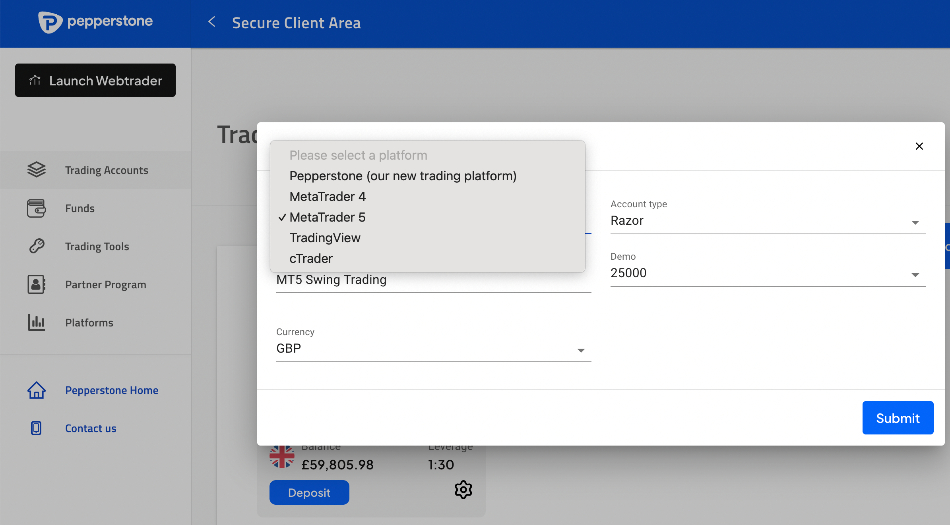This screenshot has width=950, height=525.
Task: Open the Demo 25000 balance dropdown
Action: click(x=768, y=273)
